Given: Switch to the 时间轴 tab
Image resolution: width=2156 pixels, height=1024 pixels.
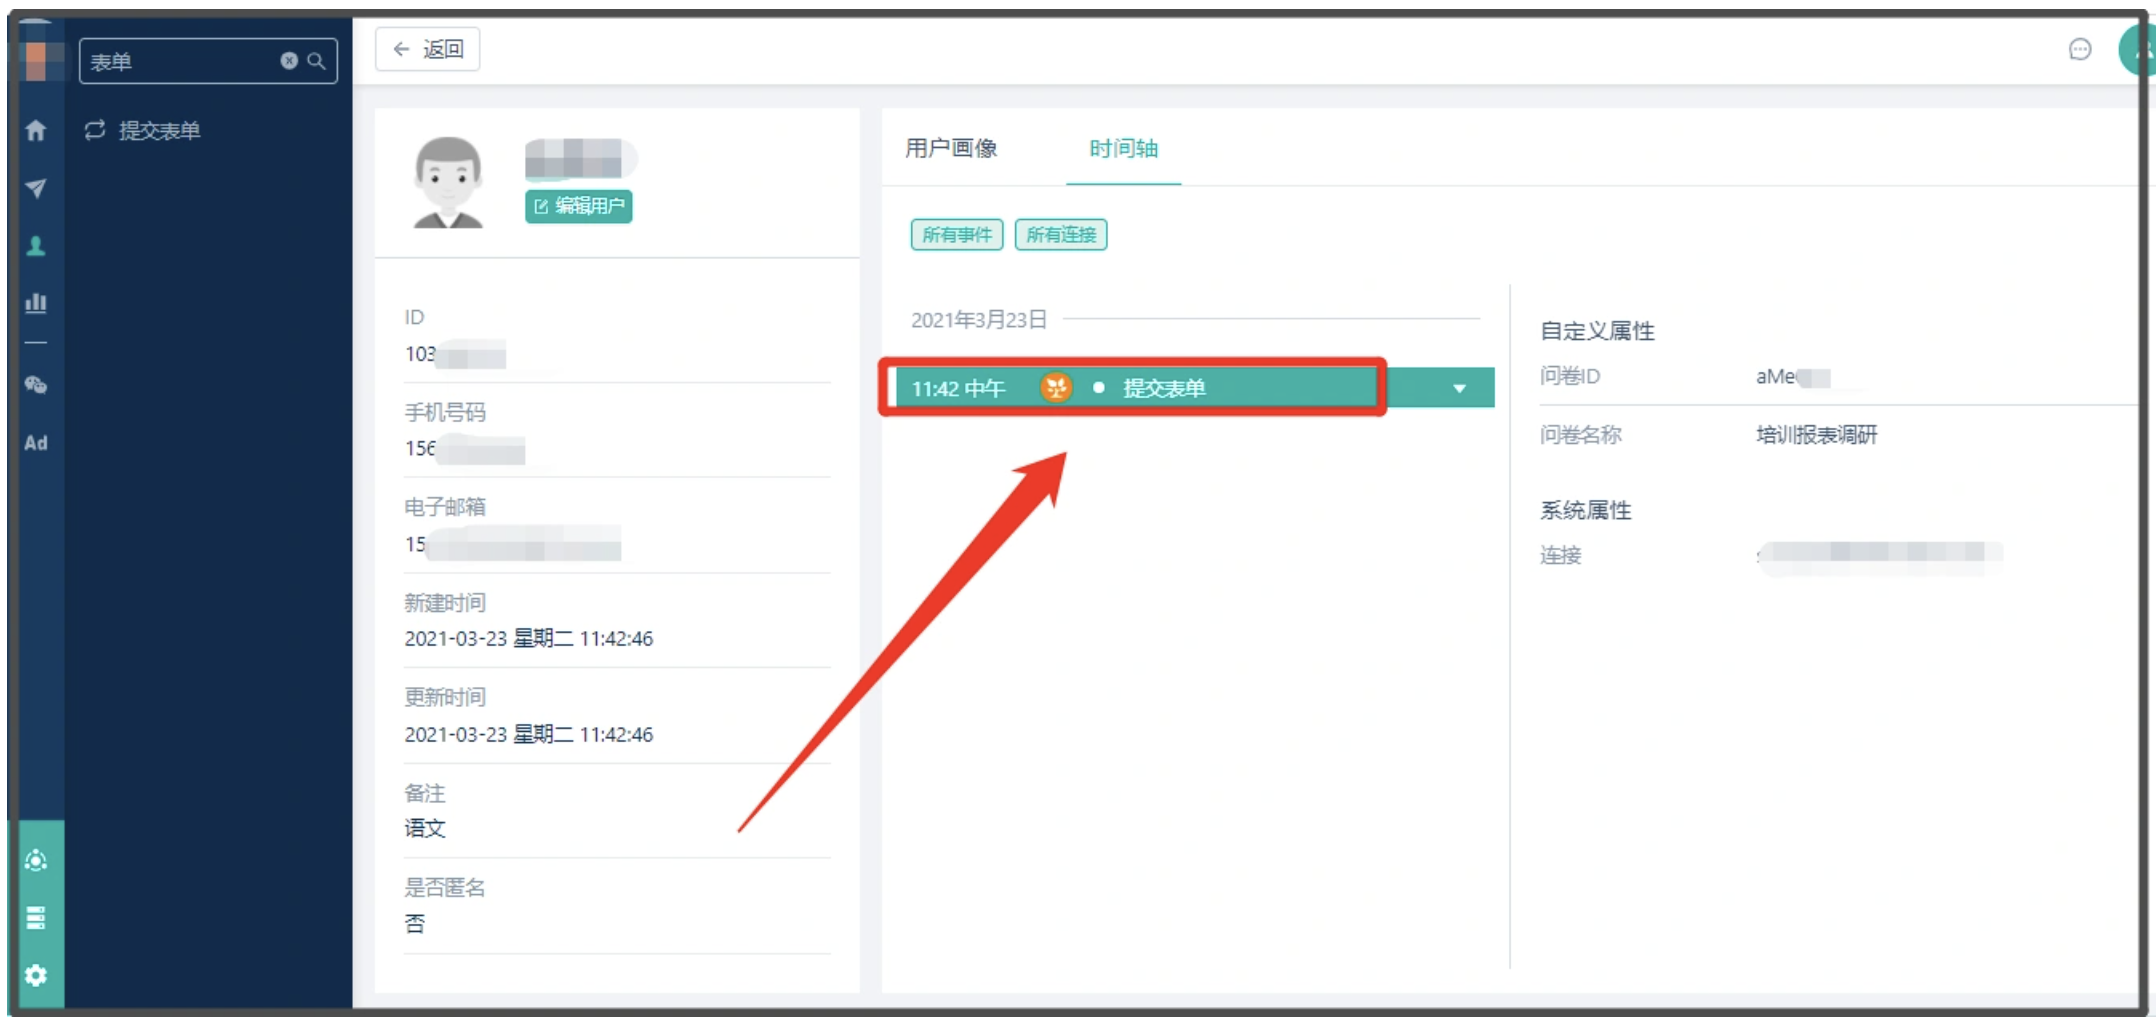Looking at the screenshot, I should [1123, 148].
